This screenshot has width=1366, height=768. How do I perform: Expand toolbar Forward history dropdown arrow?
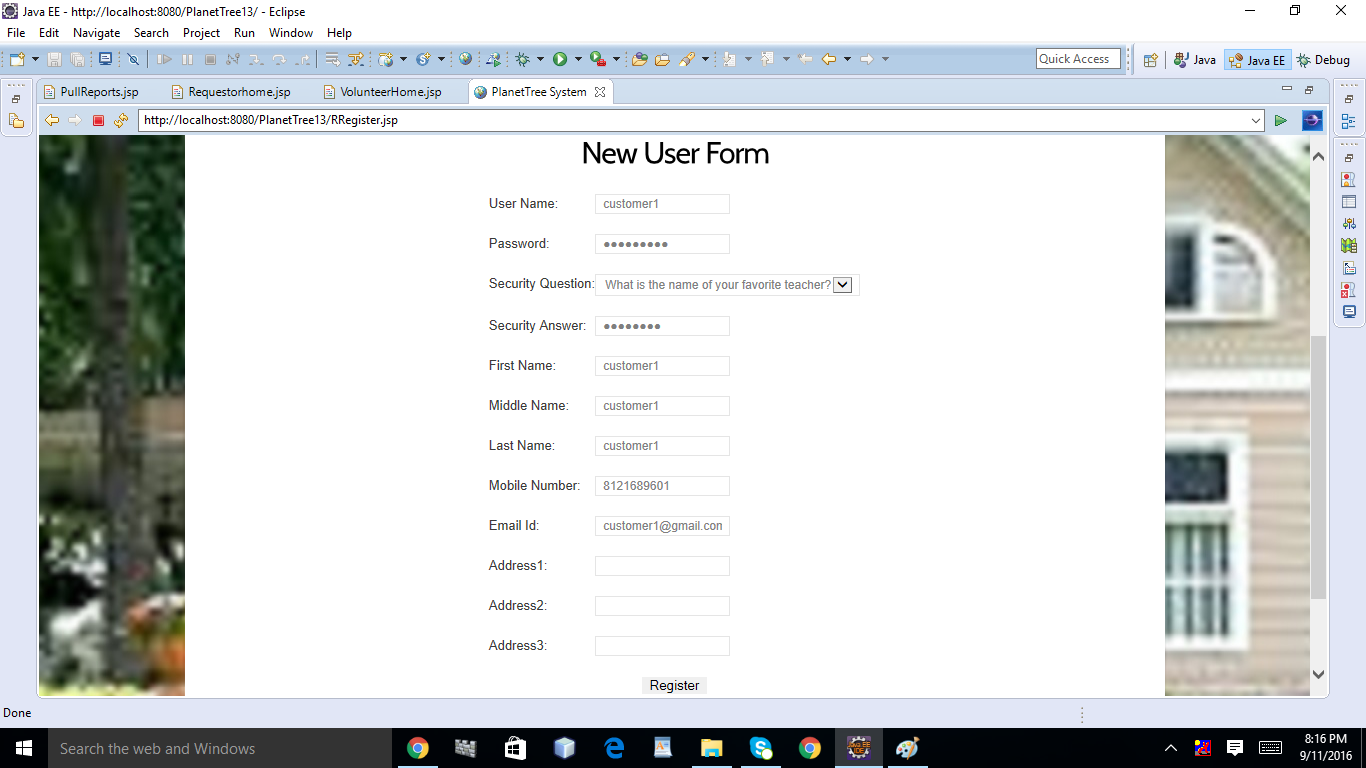pos(885,59)
